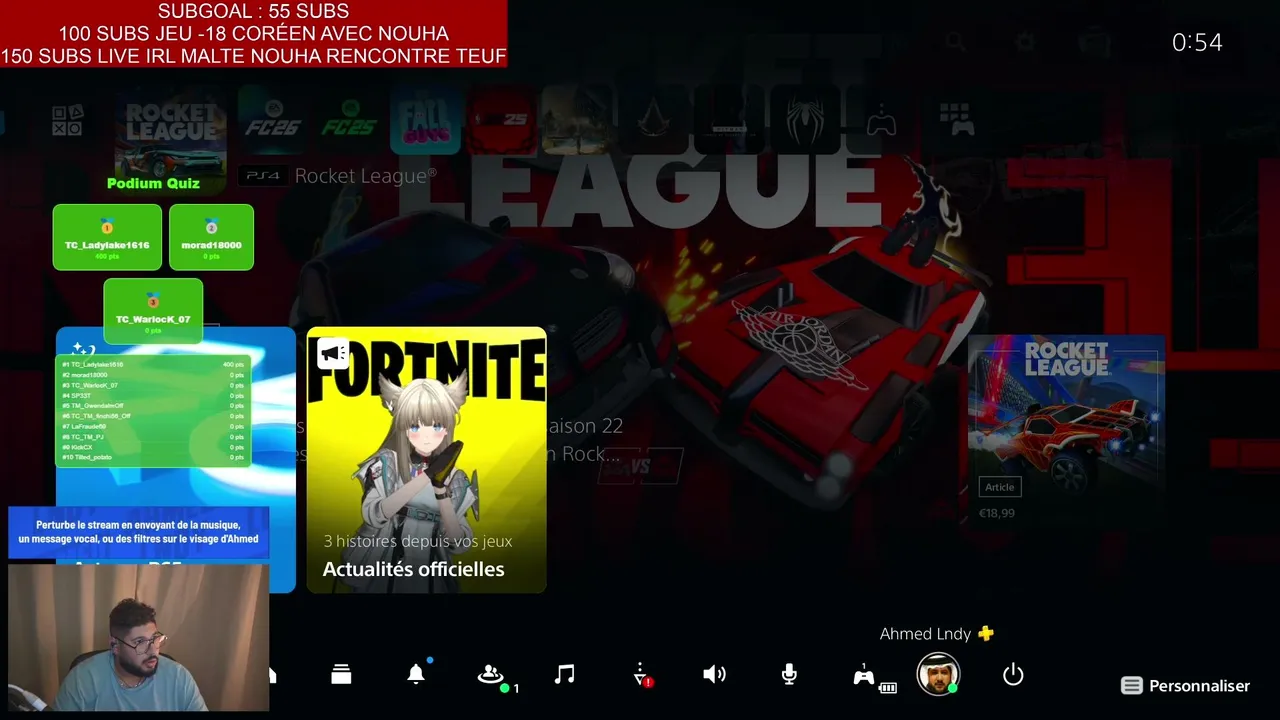
Task: Click the Rocket League® title text
Action: (x=366, y=176)
